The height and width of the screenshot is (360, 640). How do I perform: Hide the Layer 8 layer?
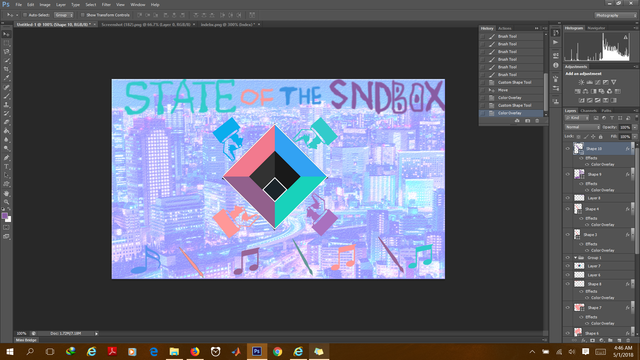pyautogui.click(x=567, y=198)
